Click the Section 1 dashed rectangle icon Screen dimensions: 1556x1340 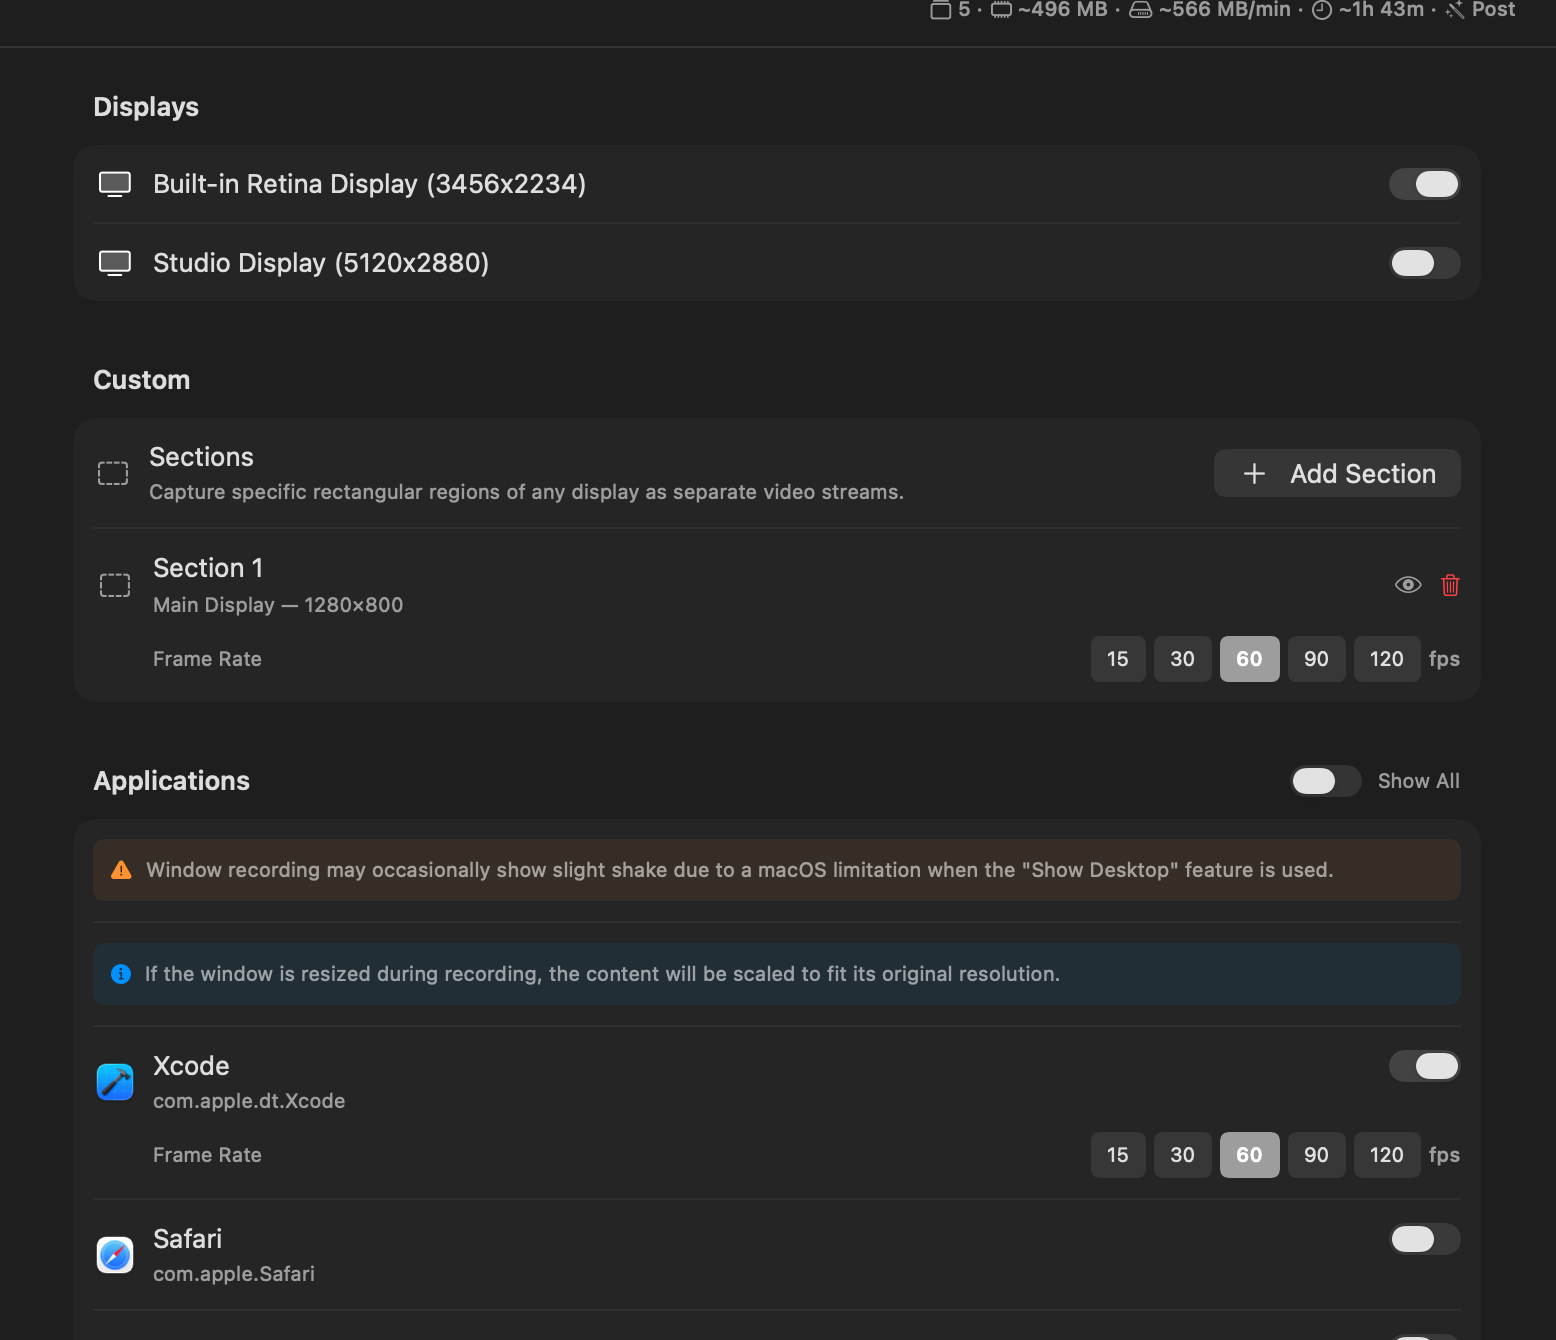point(115,585)
